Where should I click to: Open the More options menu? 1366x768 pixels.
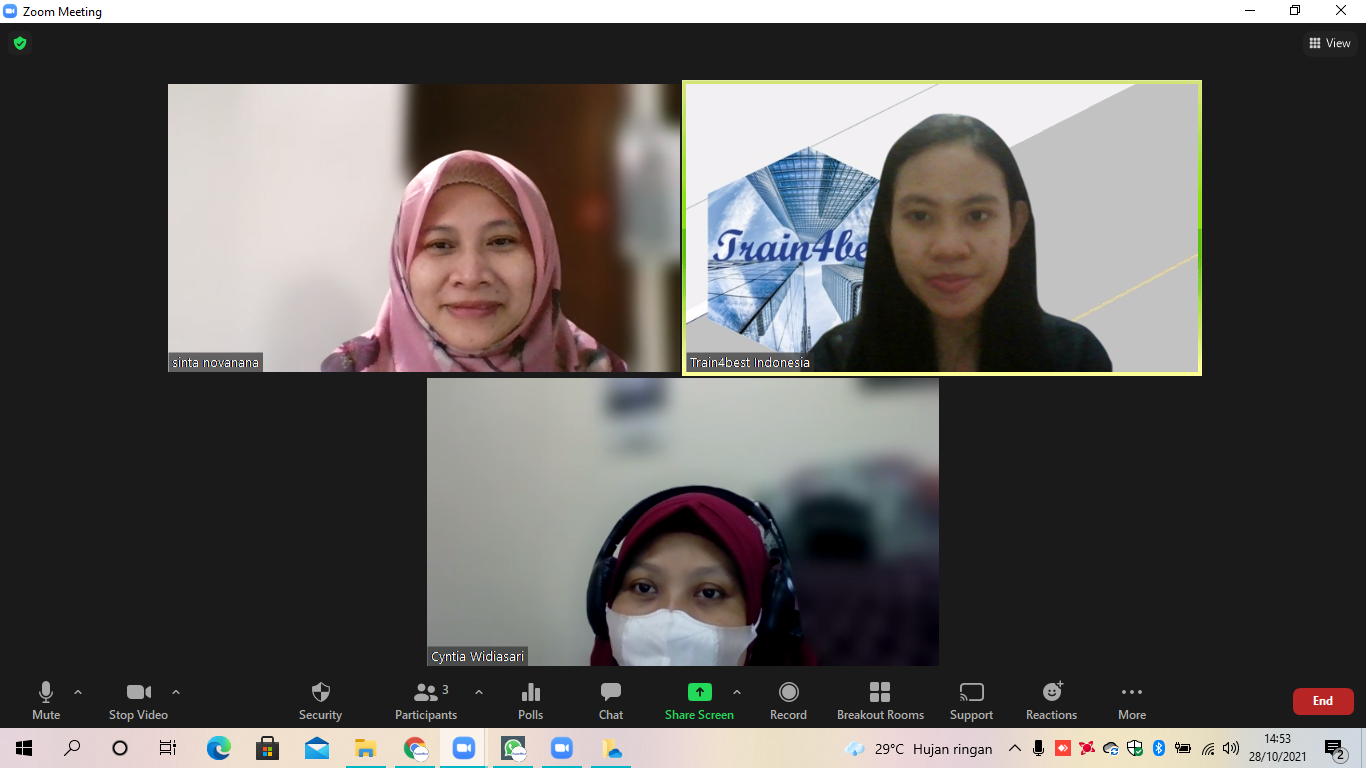coord(1132,700)
